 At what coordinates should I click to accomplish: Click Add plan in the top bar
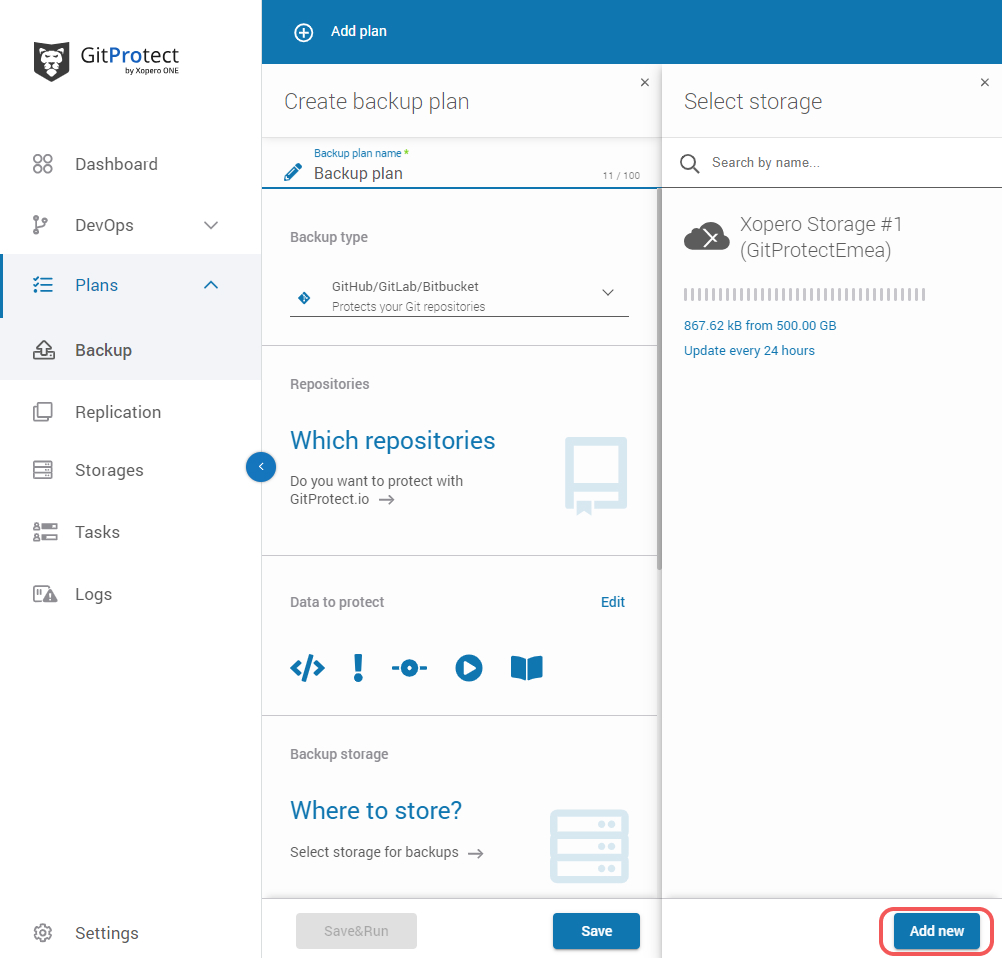click(358, 31)
